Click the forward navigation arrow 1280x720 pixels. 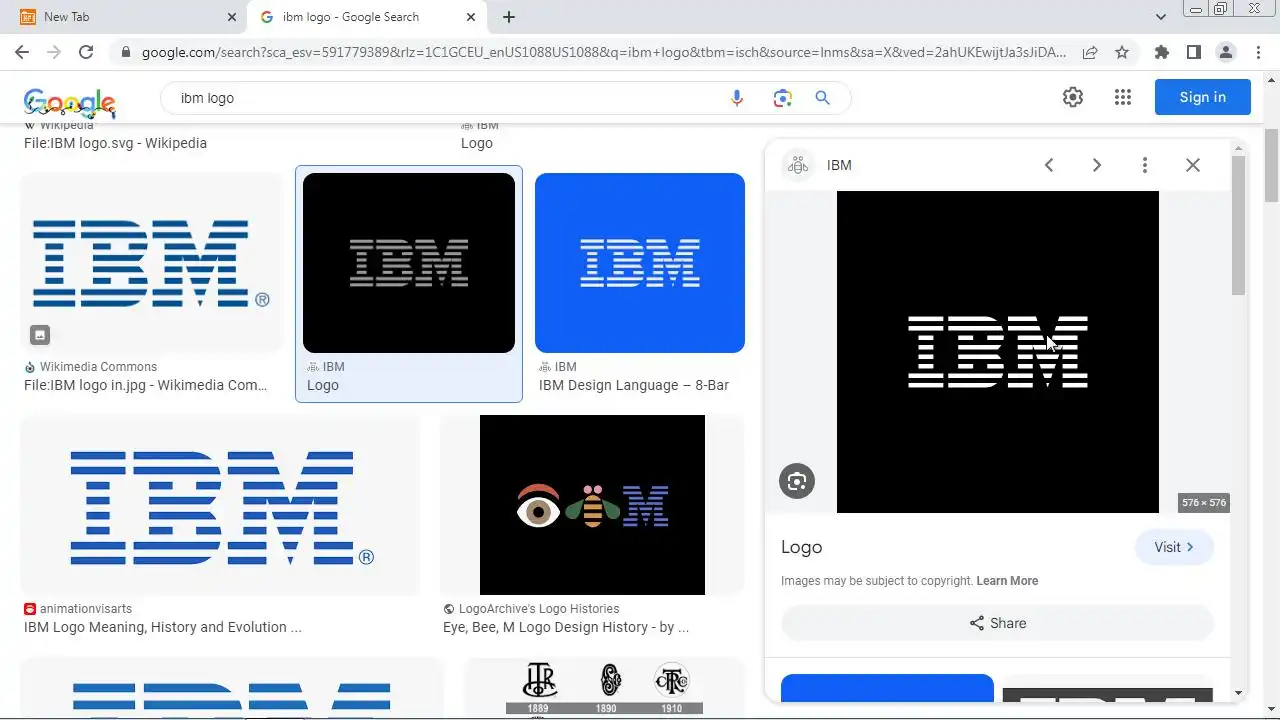tap(54, 52)
